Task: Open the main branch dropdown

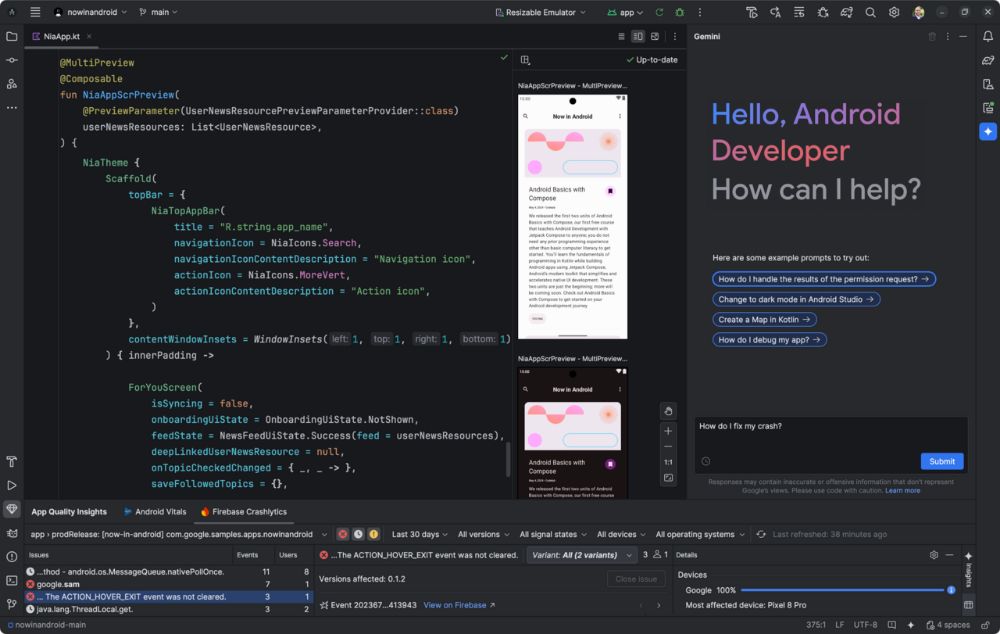Action: point(158,12)
